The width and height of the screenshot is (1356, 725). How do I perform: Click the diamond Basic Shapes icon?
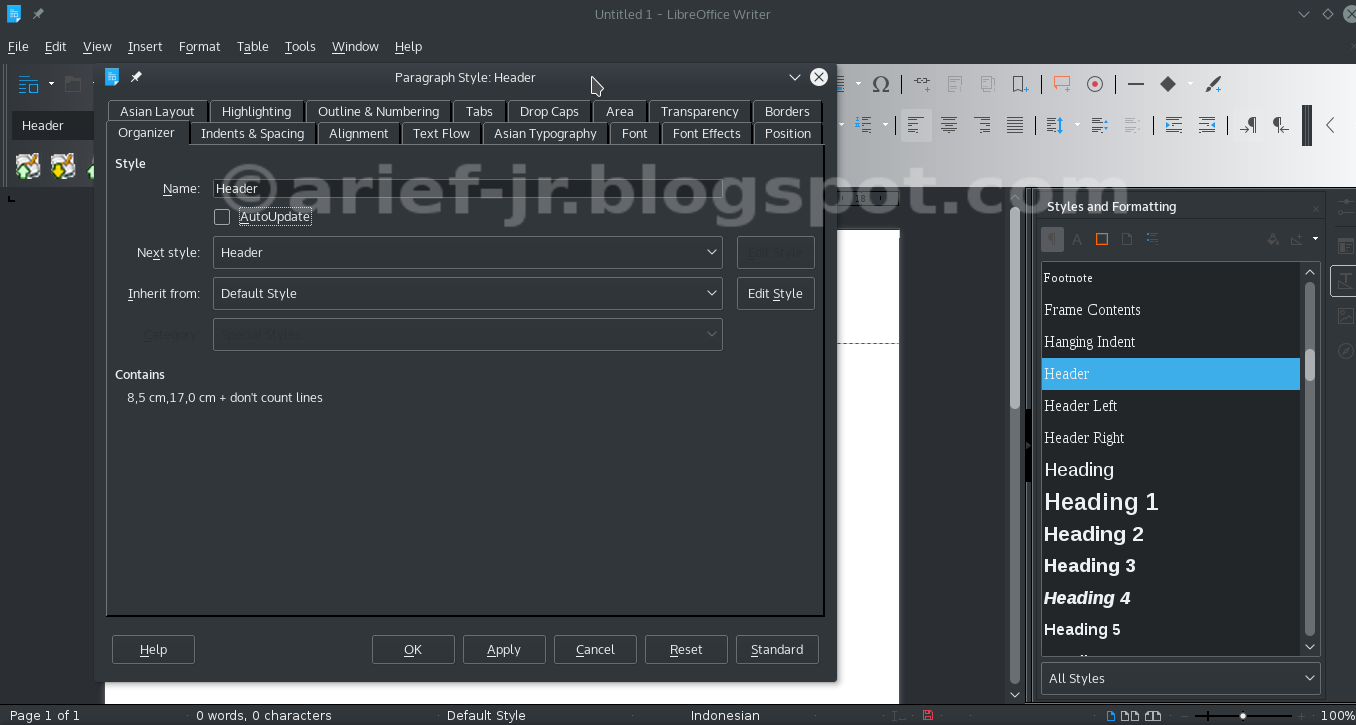[1167, 84]
